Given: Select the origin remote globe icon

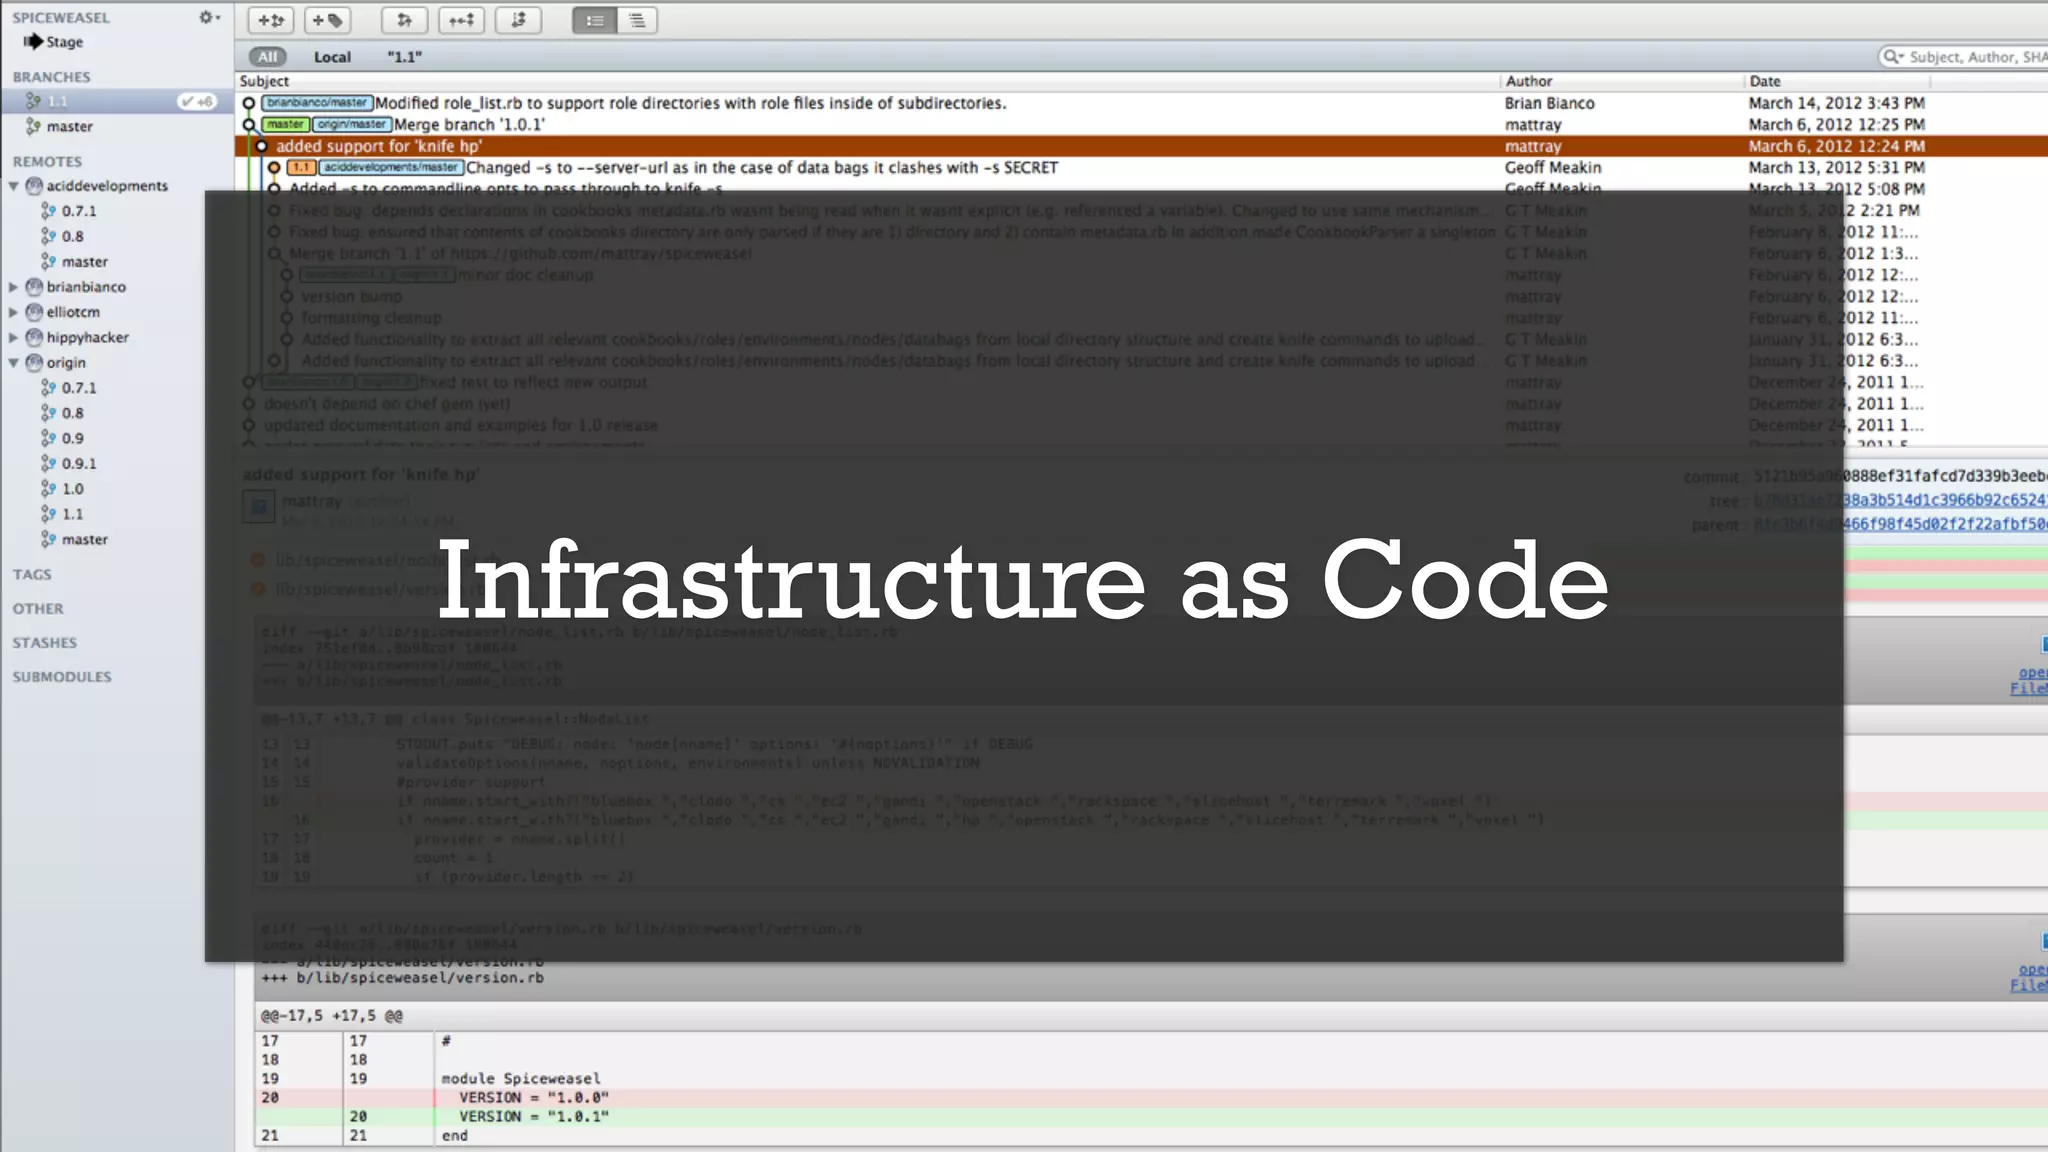Looking at the screenshot, I should click(34, 363).
